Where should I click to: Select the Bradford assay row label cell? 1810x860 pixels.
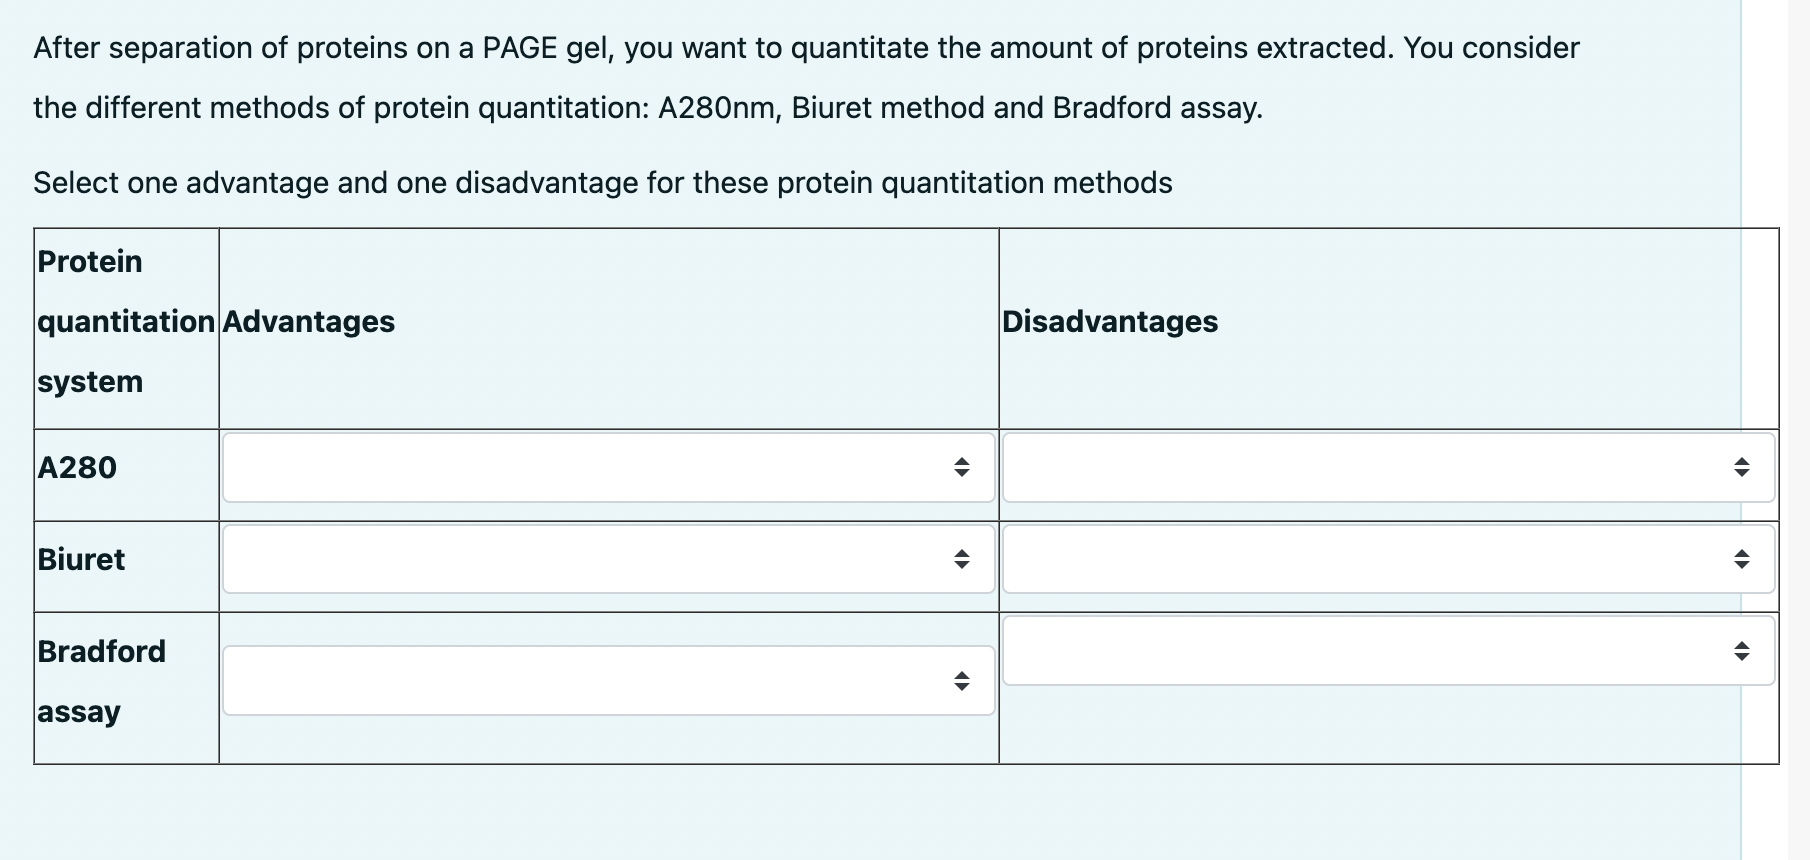(x=100, y=681)
